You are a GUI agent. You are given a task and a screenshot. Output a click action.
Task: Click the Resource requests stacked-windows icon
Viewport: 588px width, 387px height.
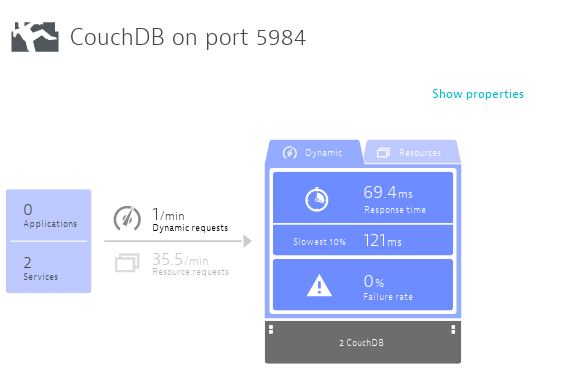tap(127, 262)
